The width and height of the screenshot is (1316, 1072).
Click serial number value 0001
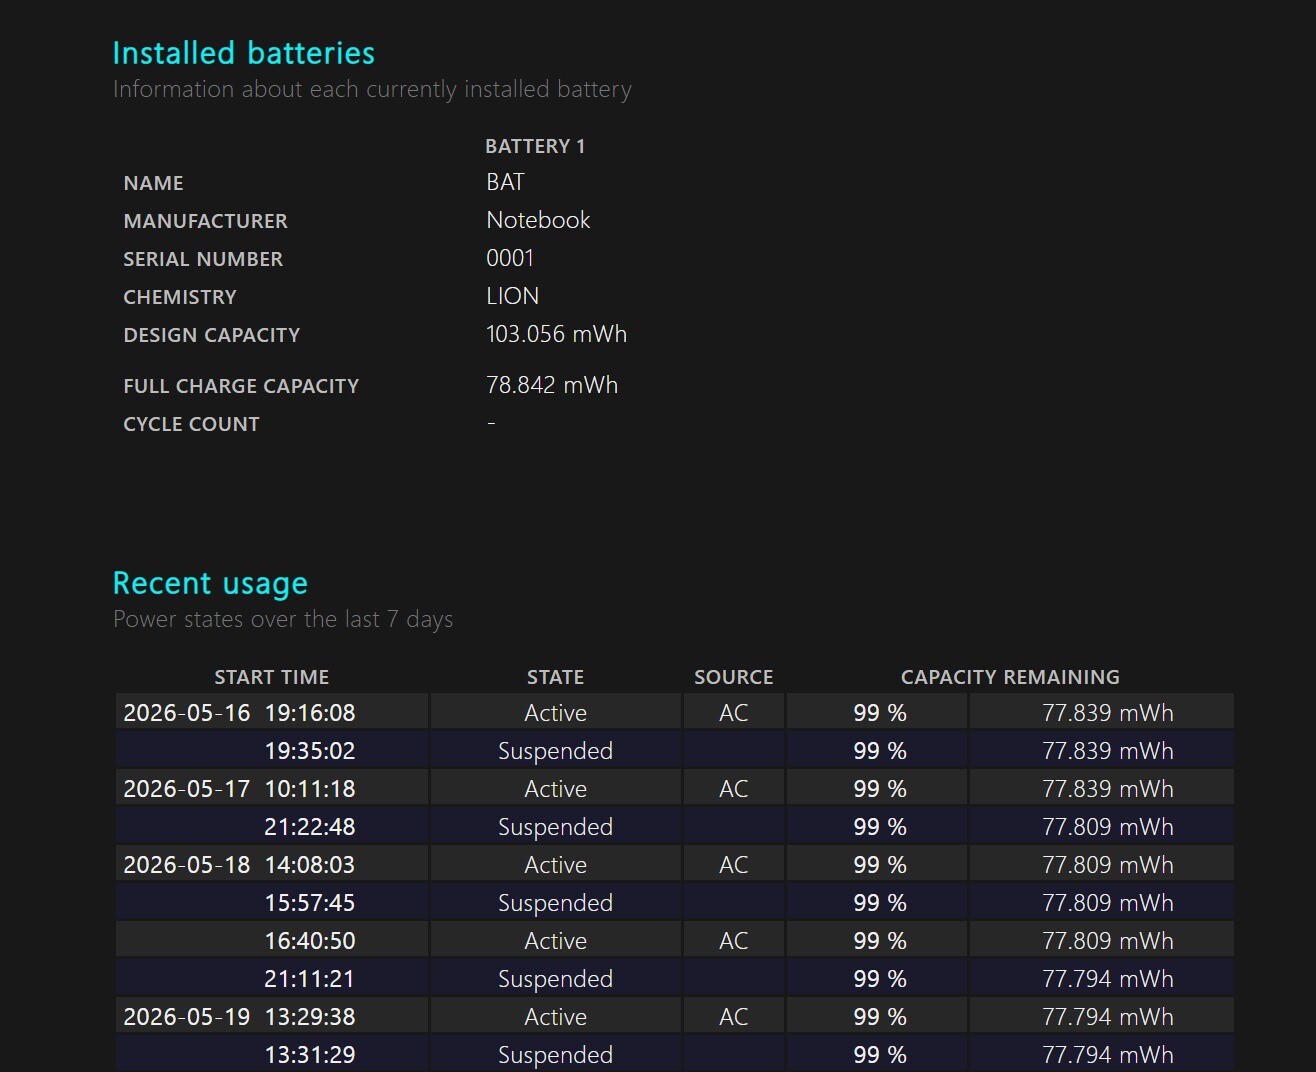click(x=510, y=258)
